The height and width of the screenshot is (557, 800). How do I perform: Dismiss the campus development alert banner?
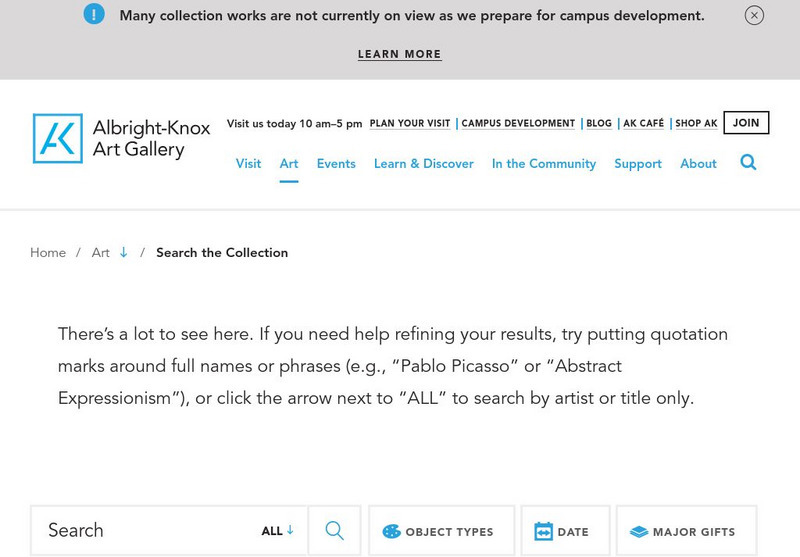754,15
